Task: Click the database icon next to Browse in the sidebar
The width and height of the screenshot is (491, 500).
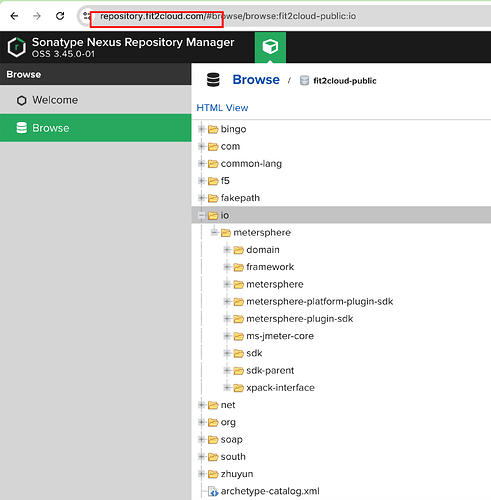Action: tap(22, 128)
